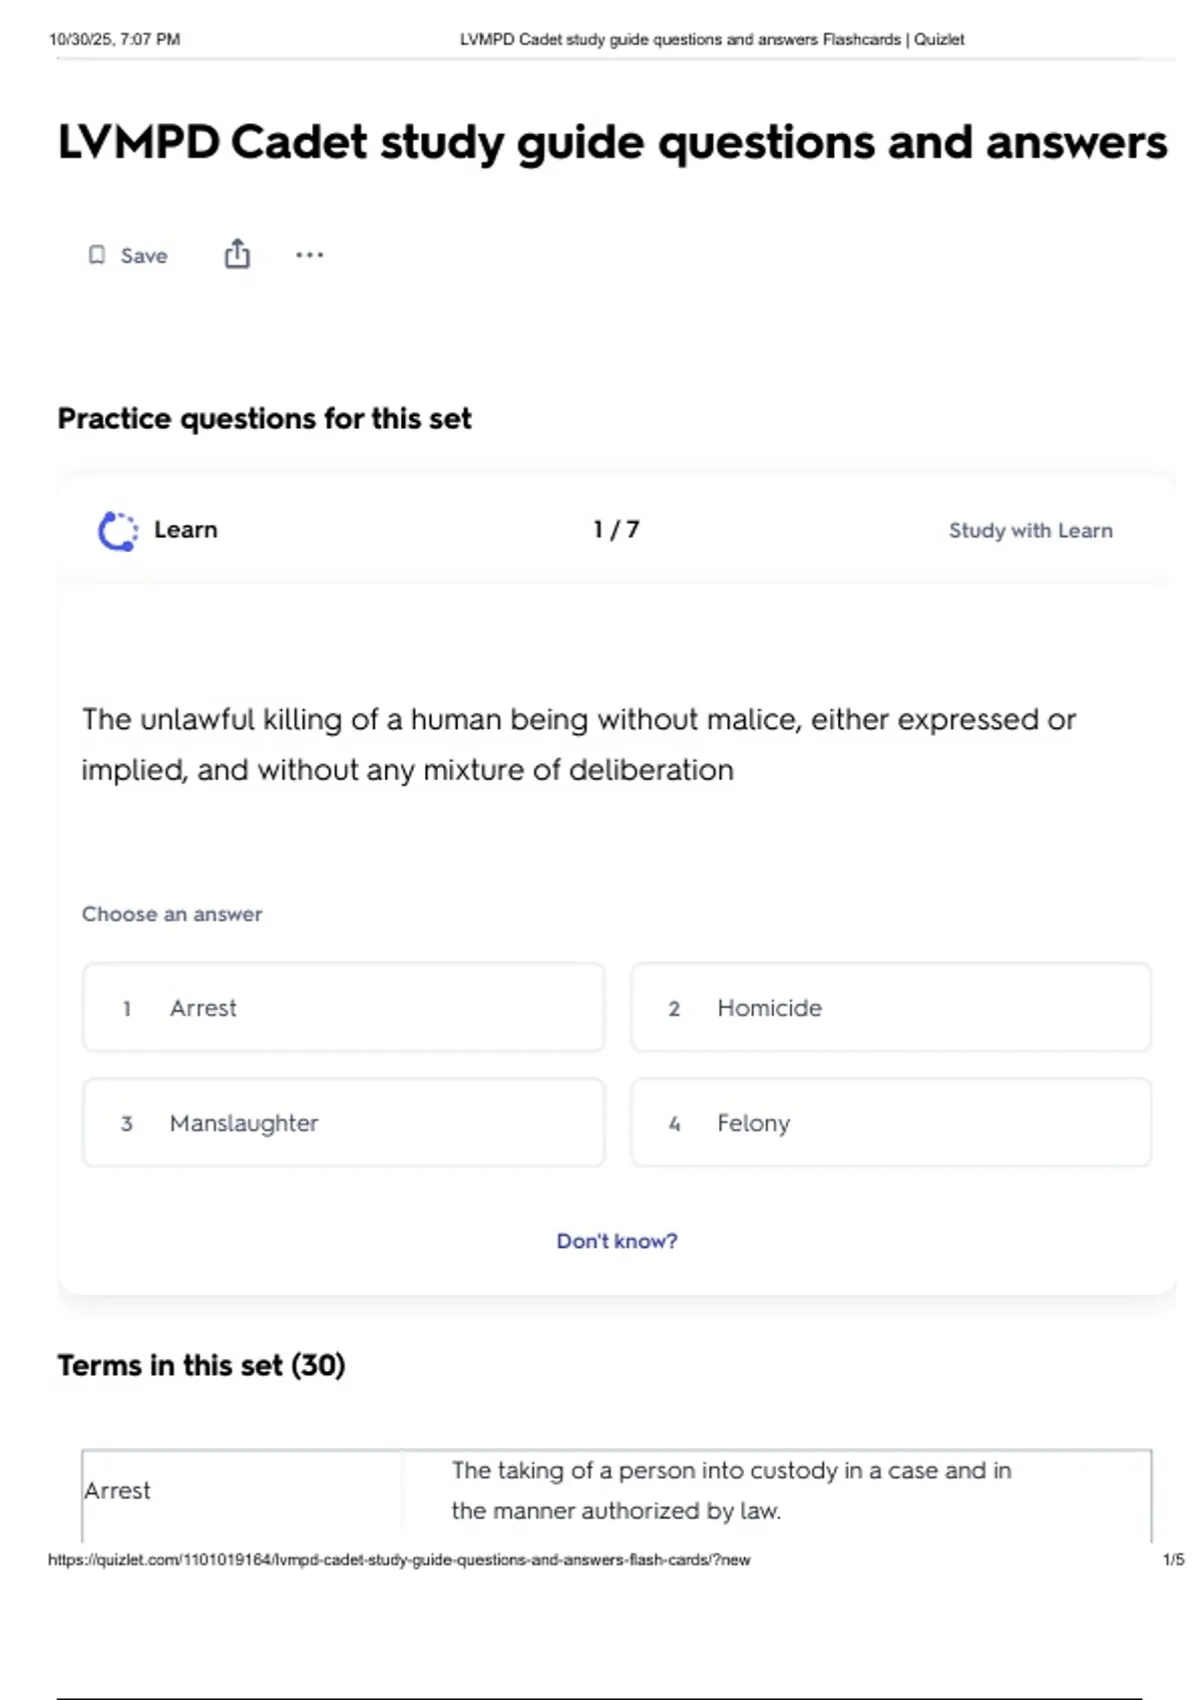Click the Save bookmark icon
This screenshot has width=1200, height=1700.
point(97,255)
